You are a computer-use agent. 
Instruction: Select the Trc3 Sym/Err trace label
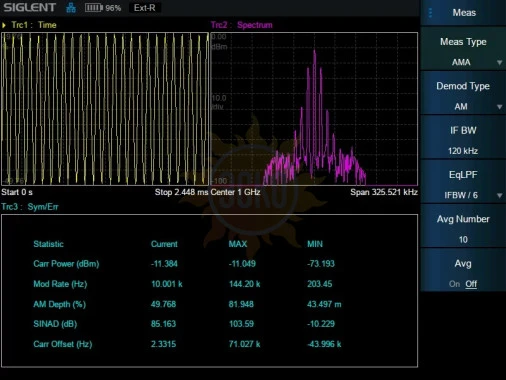(30, 207)
